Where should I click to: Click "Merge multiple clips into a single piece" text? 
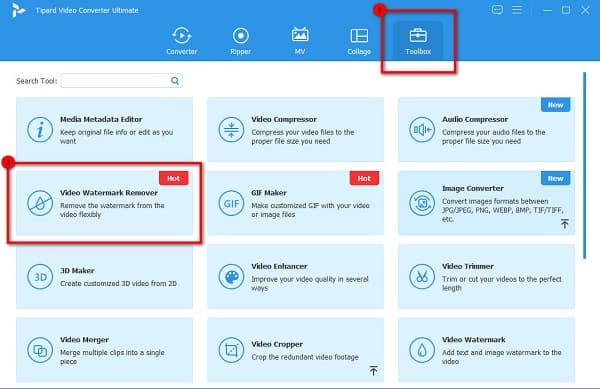click(112, 357)
